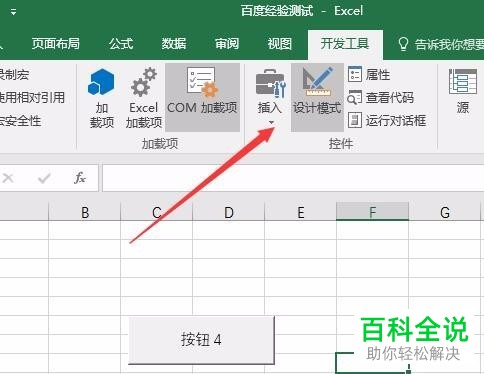
Task: Open the 加载项 add-ins button
Action: (102, 98)
